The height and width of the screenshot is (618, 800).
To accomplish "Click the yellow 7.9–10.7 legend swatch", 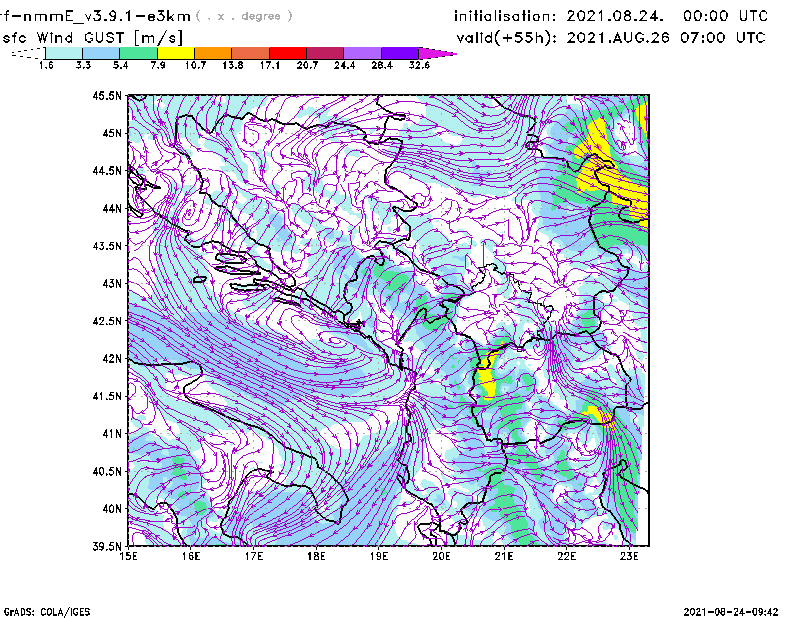I will tap(176, 53).
